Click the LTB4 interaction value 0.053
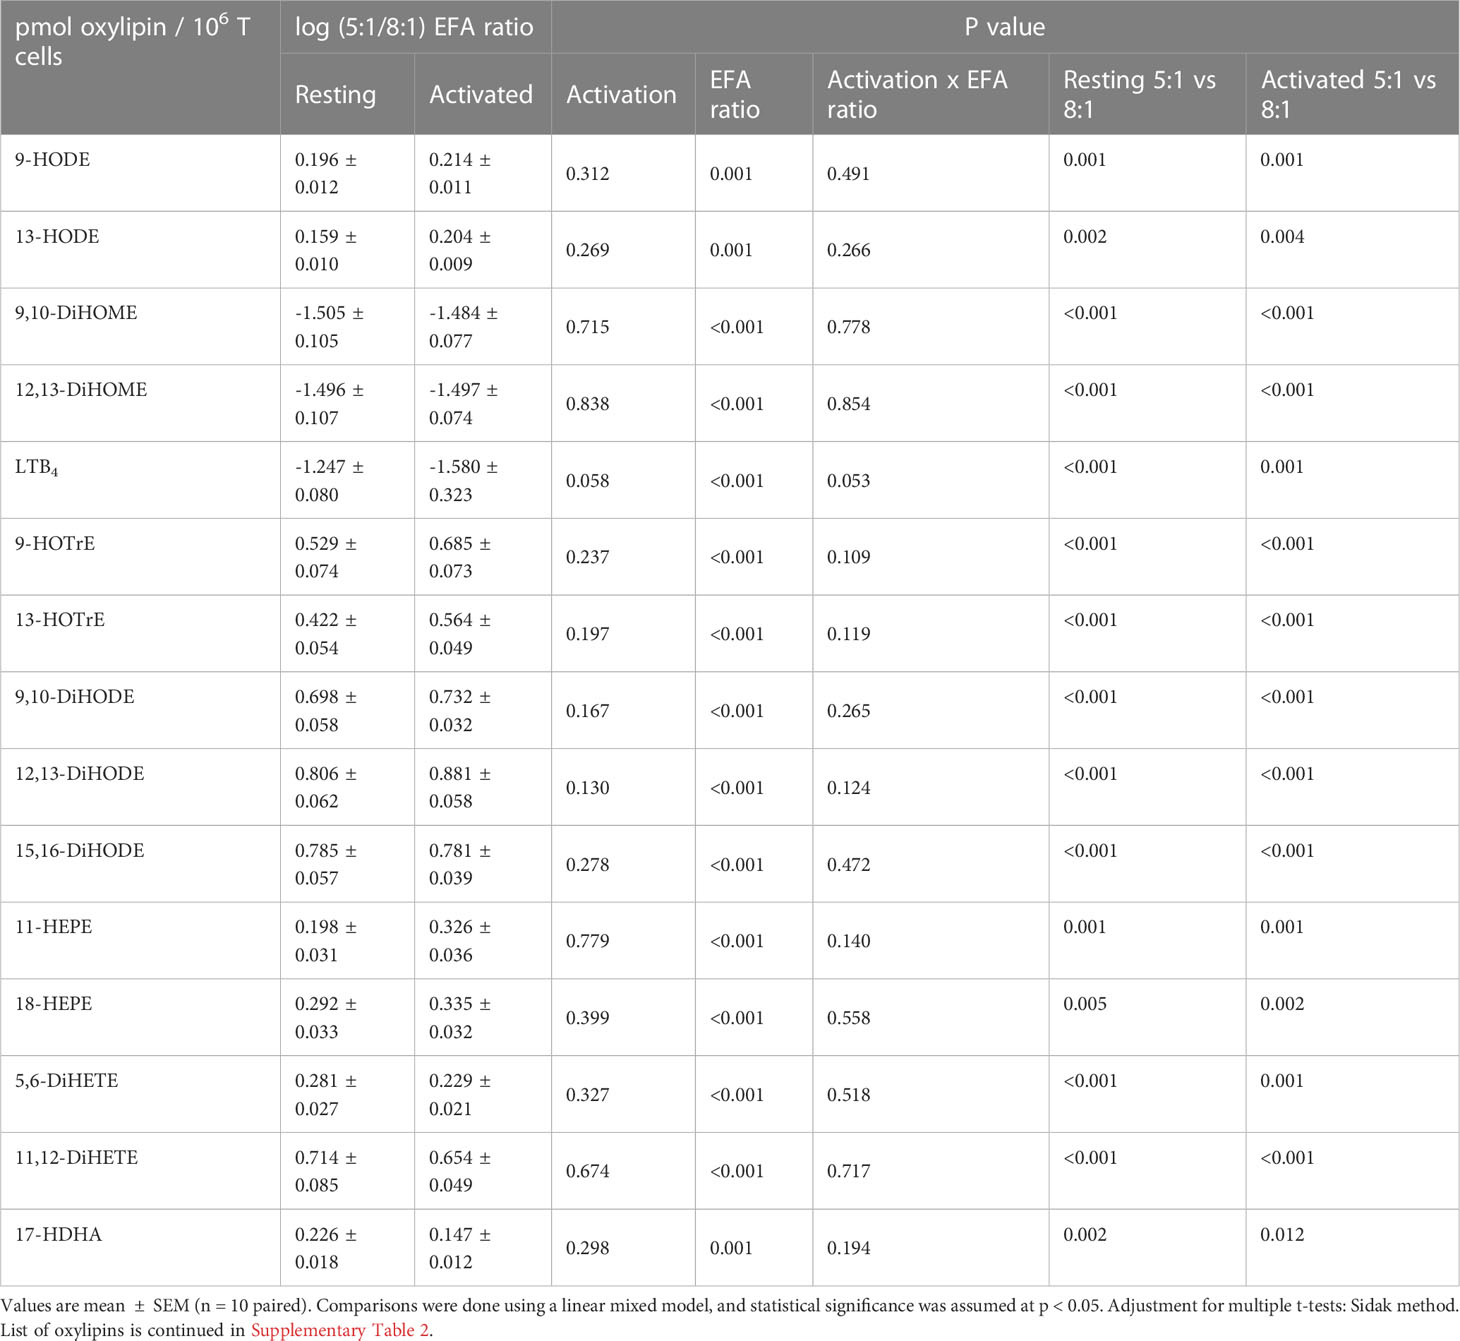Screen dimensions: 1460x1341 (849, 481)
